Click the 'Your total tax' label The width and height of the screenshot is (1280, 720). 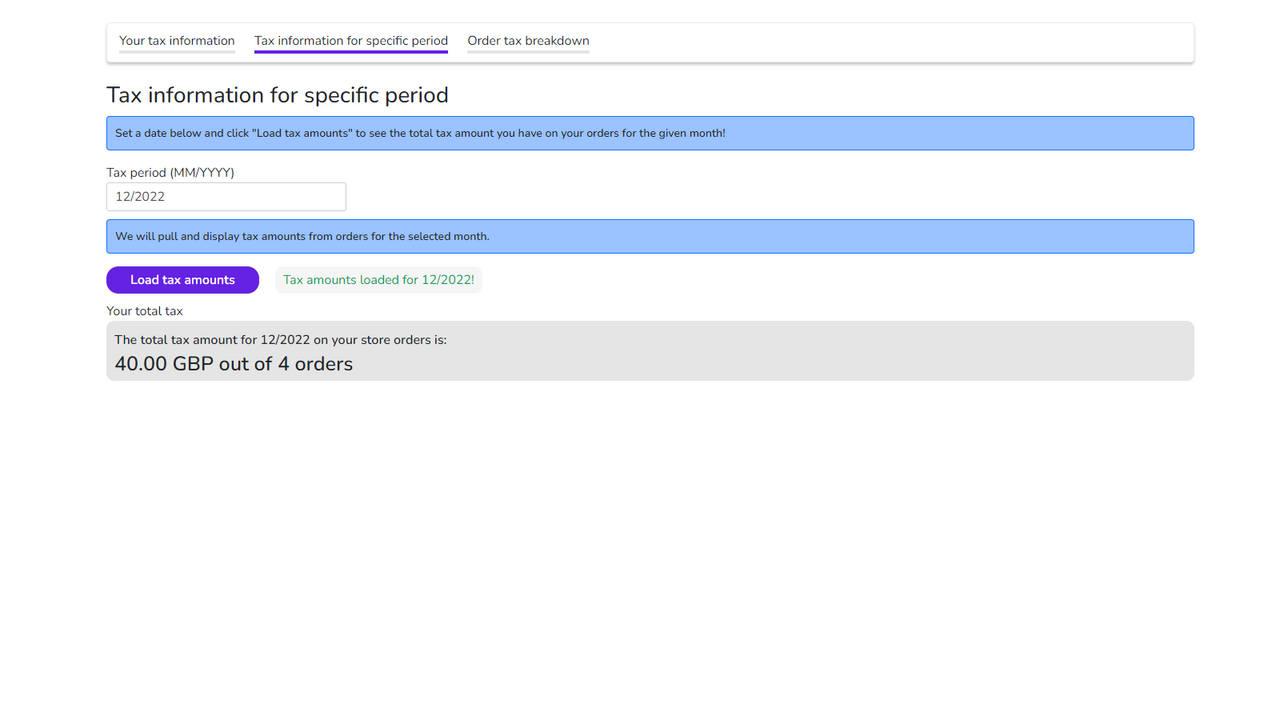pos(145,311)
